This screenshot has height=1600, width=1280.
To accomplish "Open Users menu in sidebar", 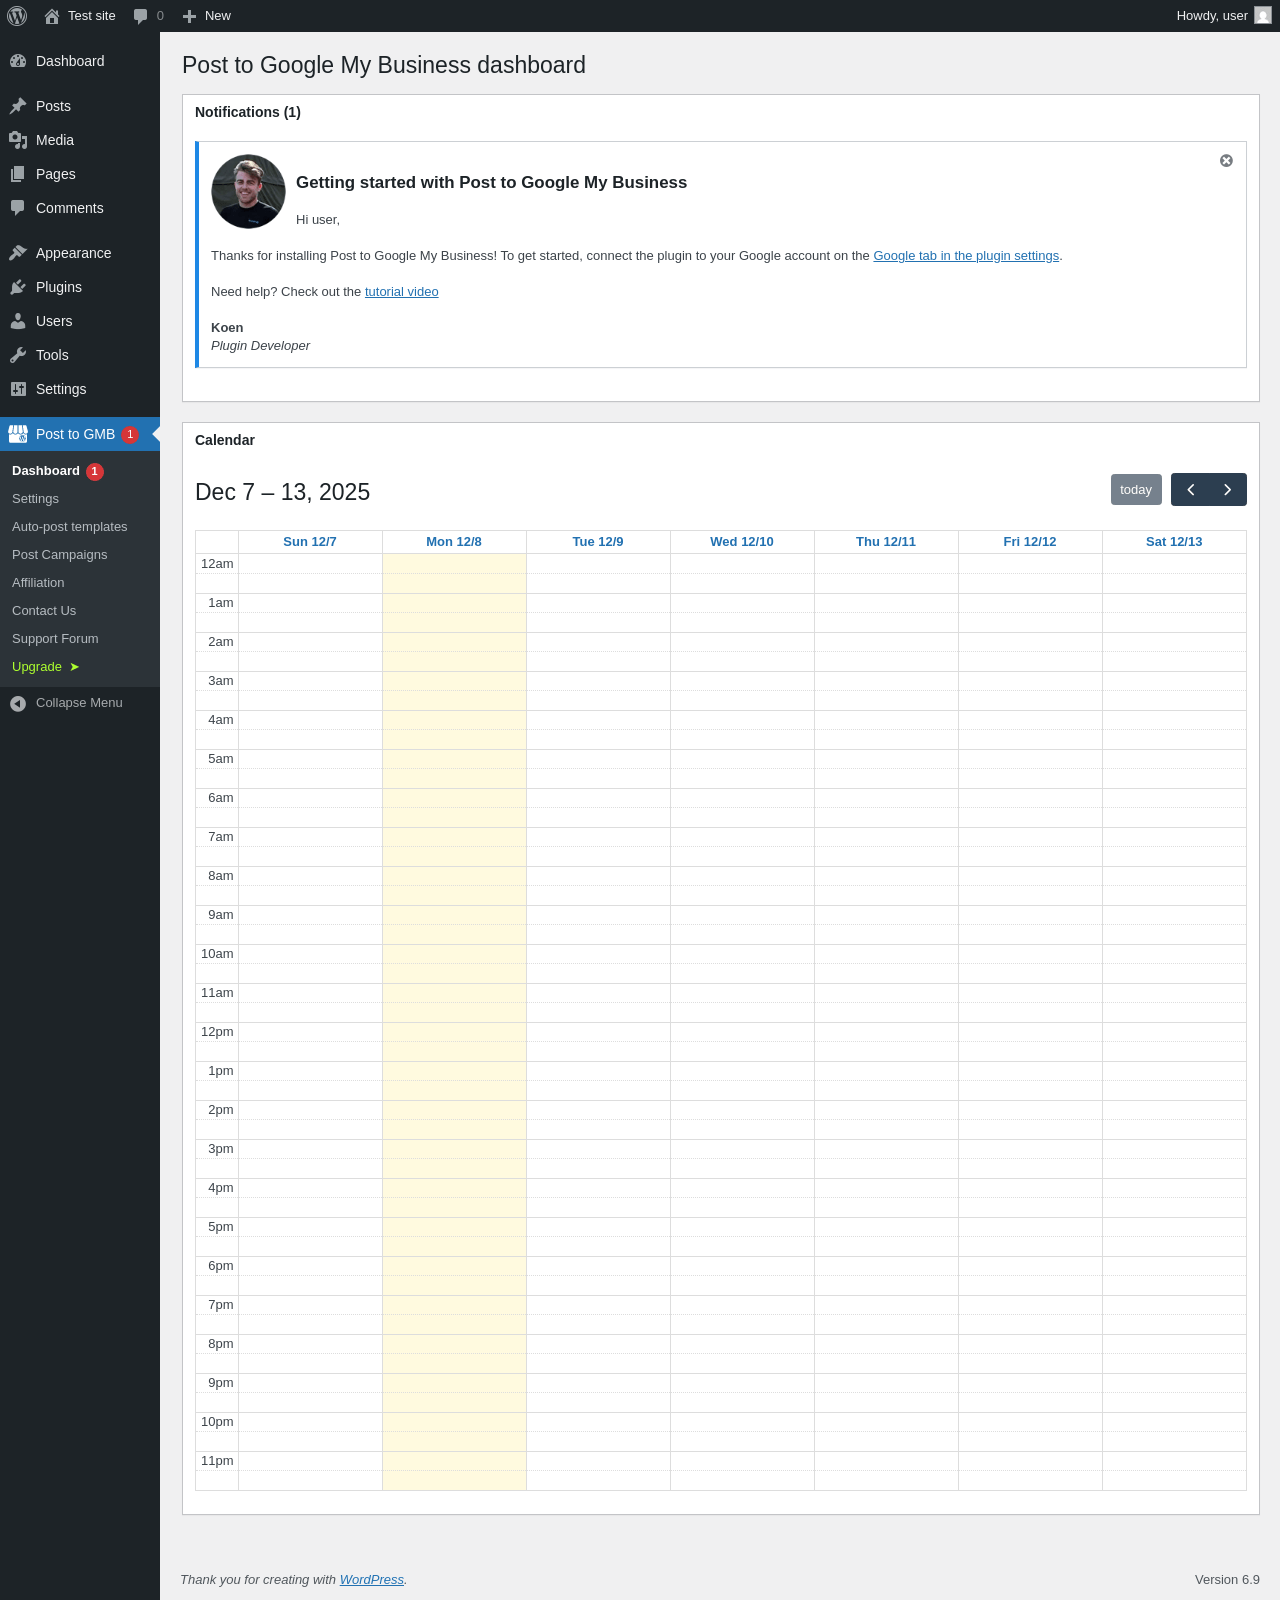I will pos(80,321).
